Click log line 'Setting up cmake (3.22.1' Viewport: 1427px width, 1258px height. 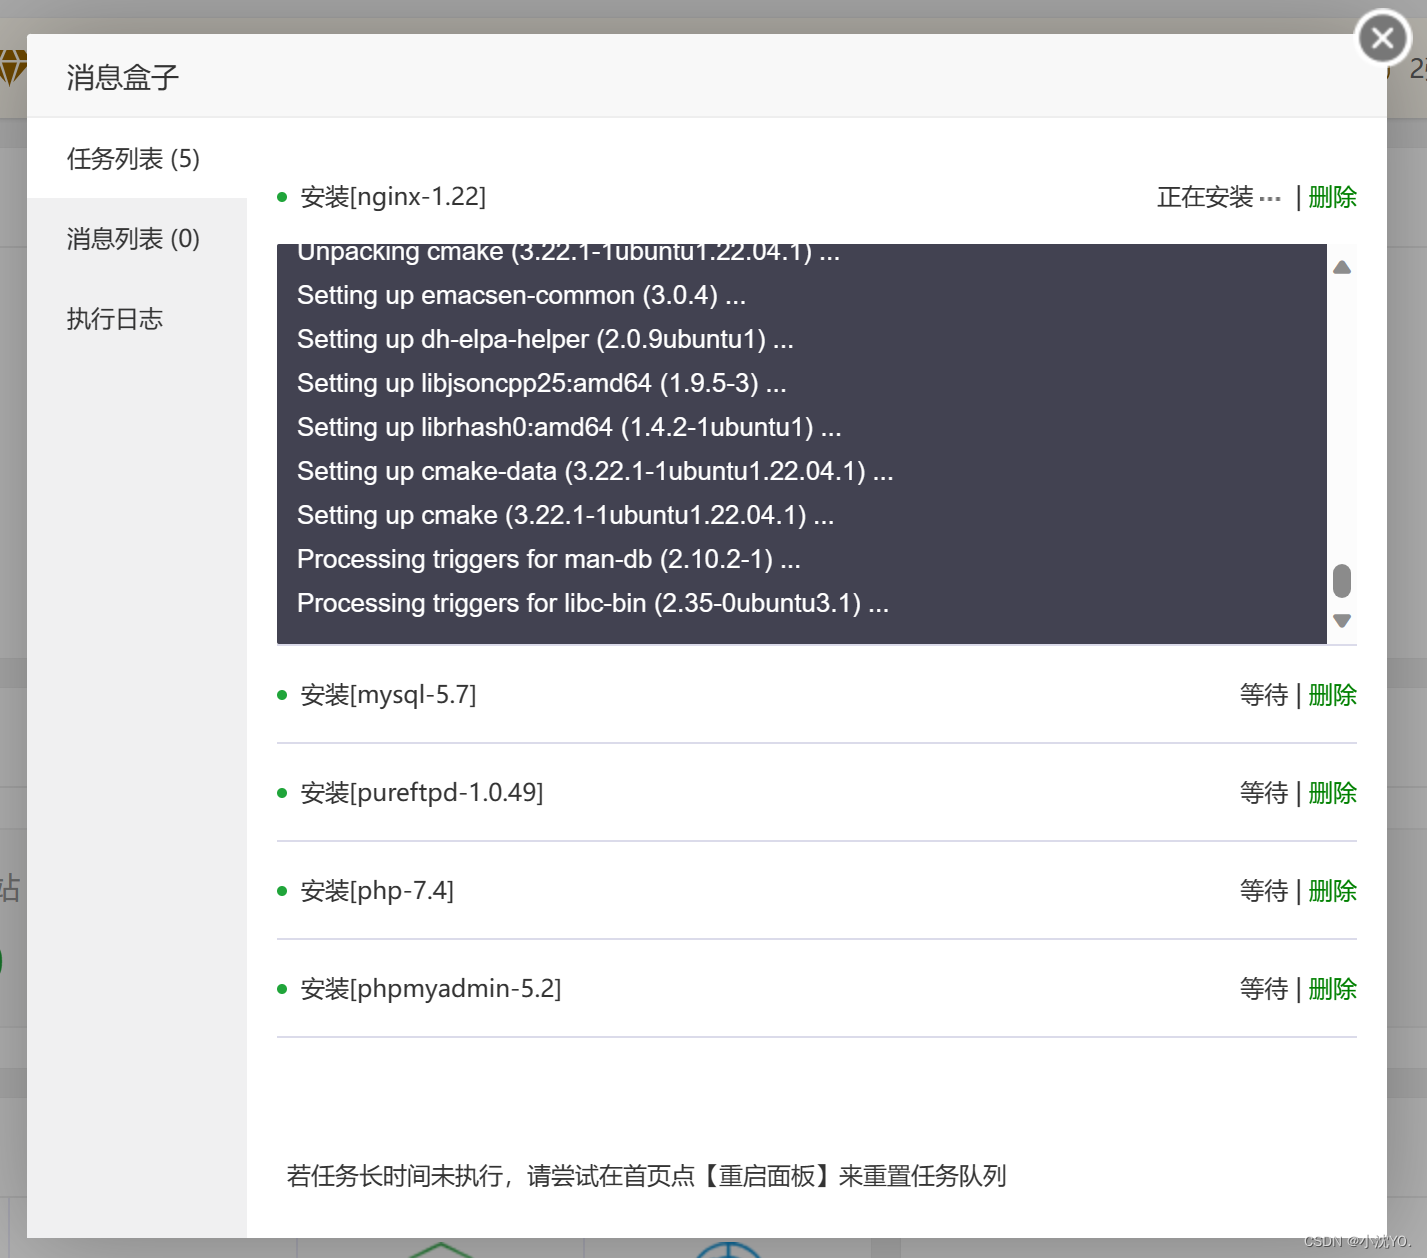[565, 516]
